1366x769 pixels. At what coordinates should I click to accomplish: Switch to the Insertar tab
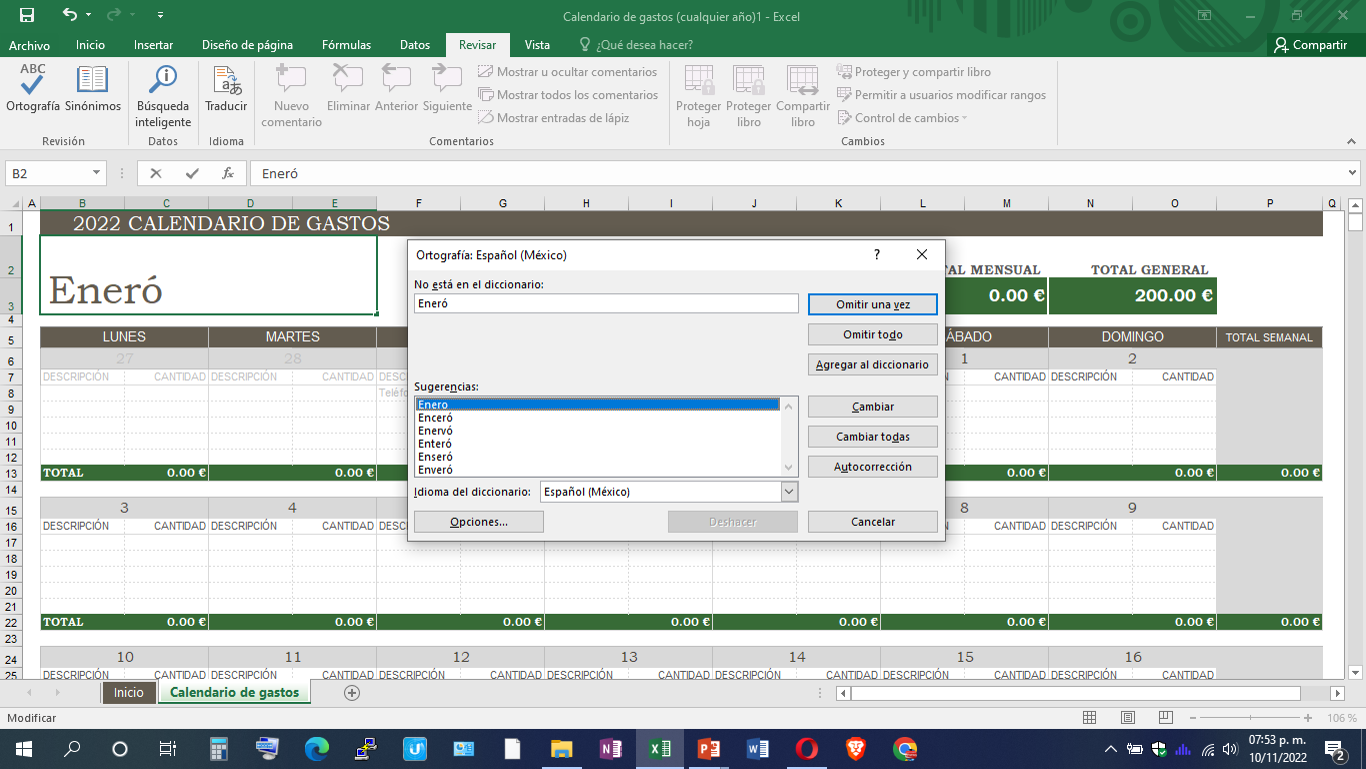(153, 45)
